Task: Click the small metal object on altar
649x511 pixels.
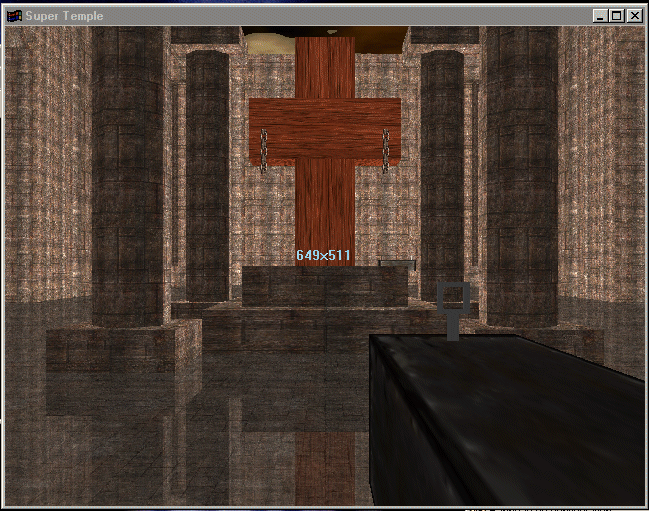Action: (x=396, y=263)
